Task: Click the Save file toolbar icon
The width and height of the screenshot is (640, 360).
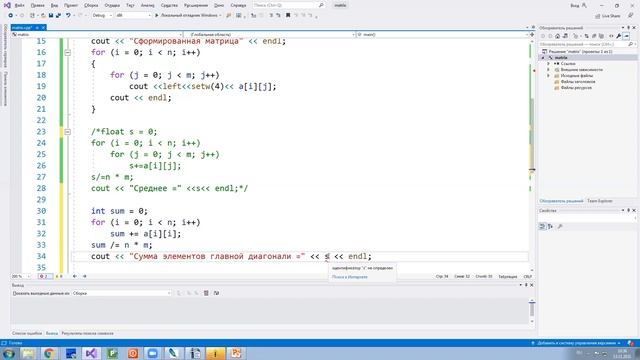Action: pos(51,15)
